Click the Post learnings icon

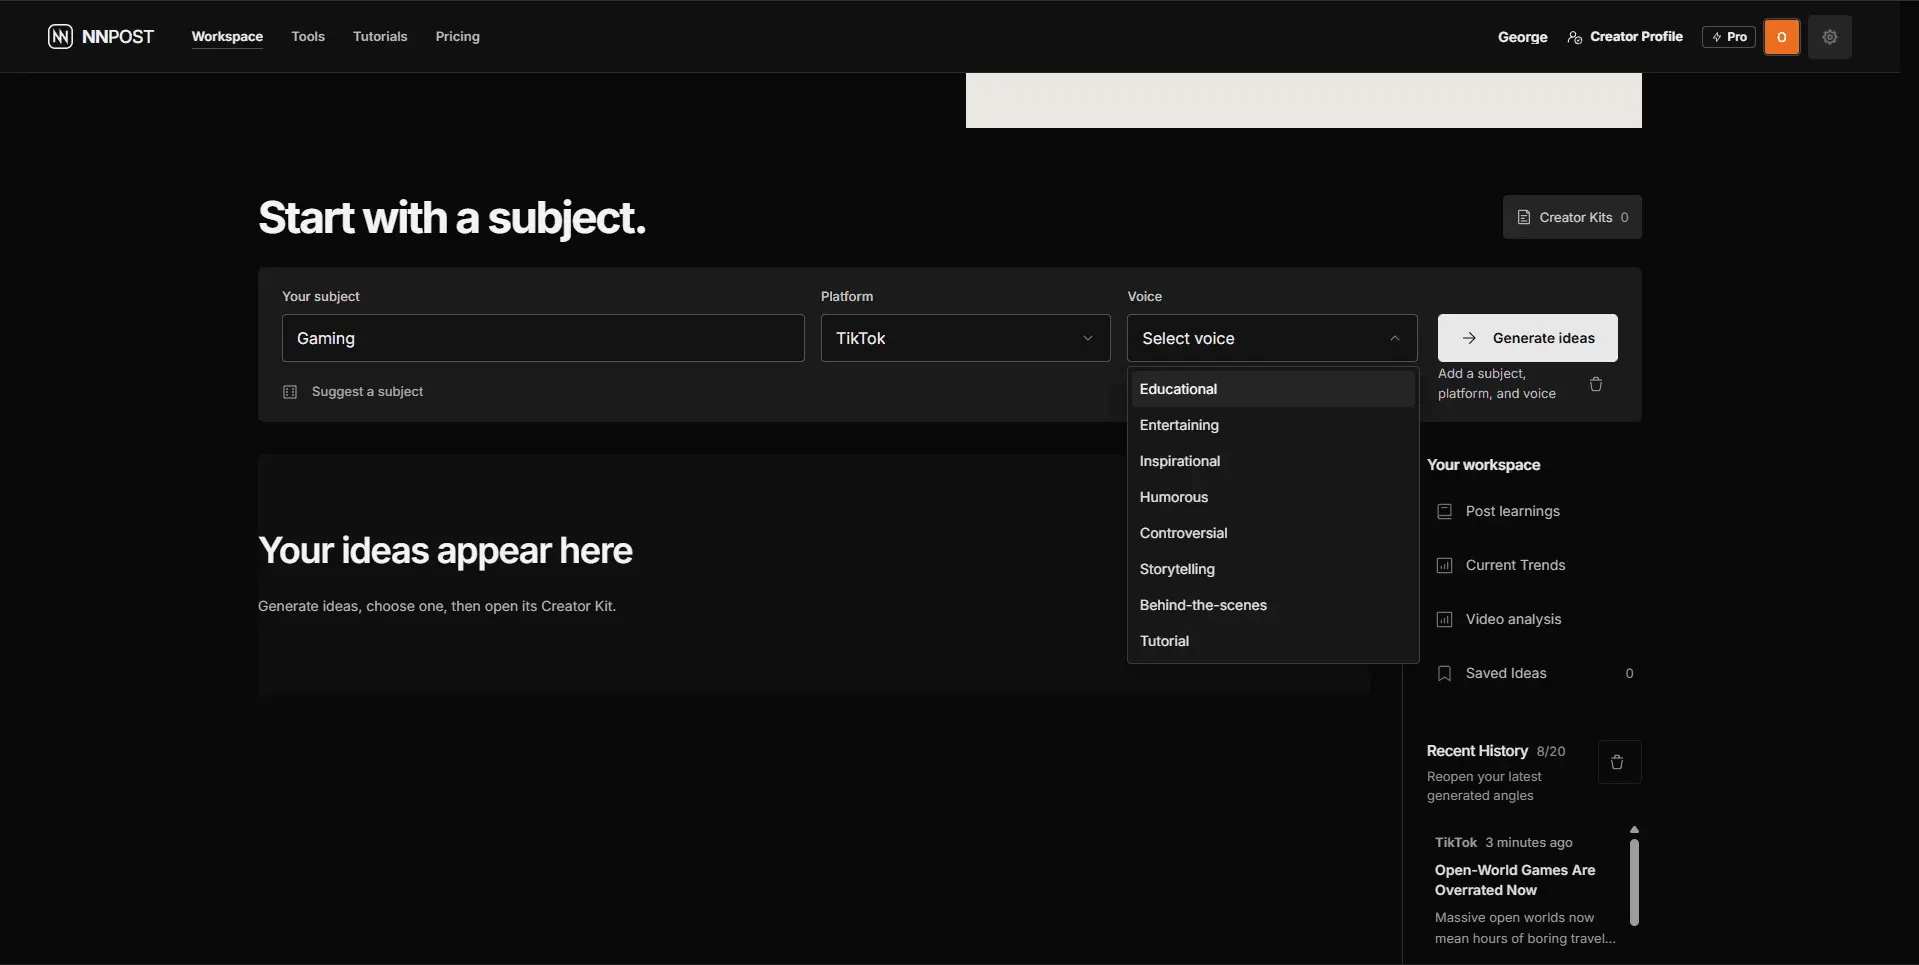(1444, 511)
